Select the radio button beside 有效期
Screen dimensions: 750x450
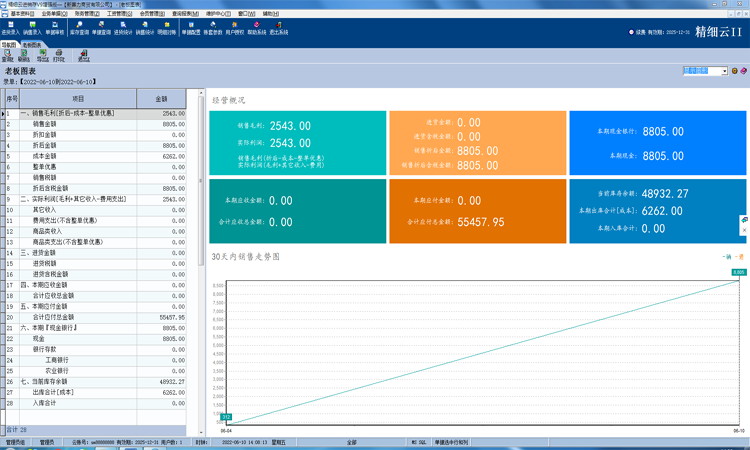click(x=631, y=32)
